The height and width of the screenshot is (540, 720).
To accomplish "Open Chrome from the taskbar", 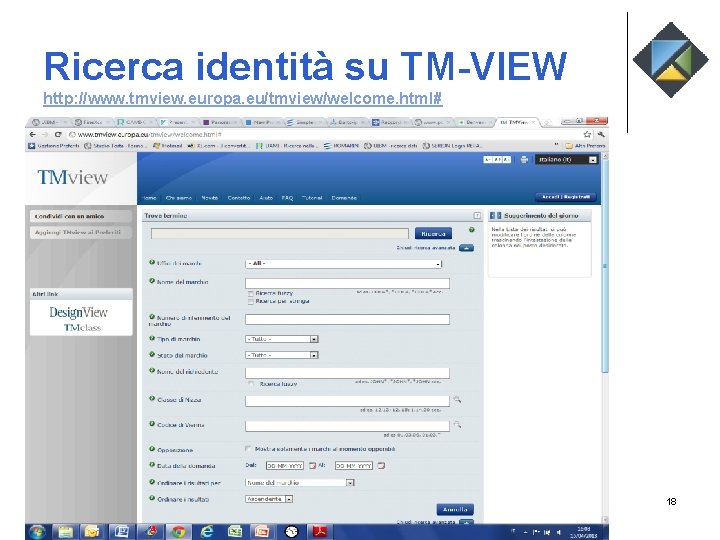I will [179, 532].
